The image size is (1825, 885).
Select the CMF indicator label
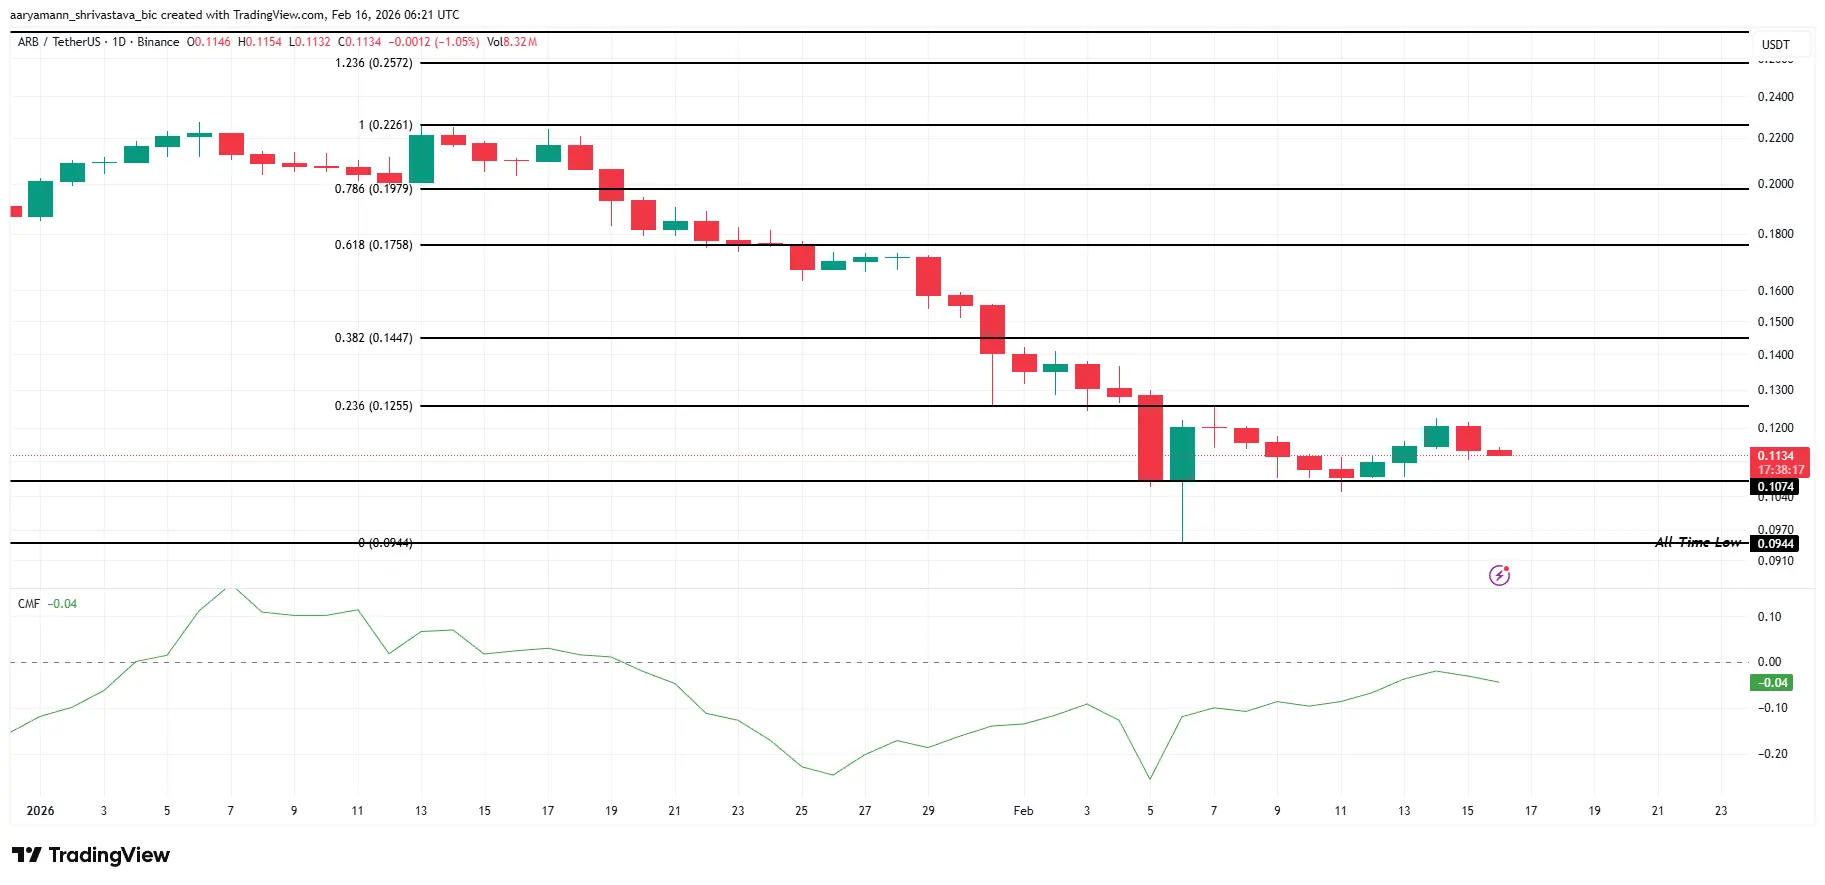click(29, 604)
